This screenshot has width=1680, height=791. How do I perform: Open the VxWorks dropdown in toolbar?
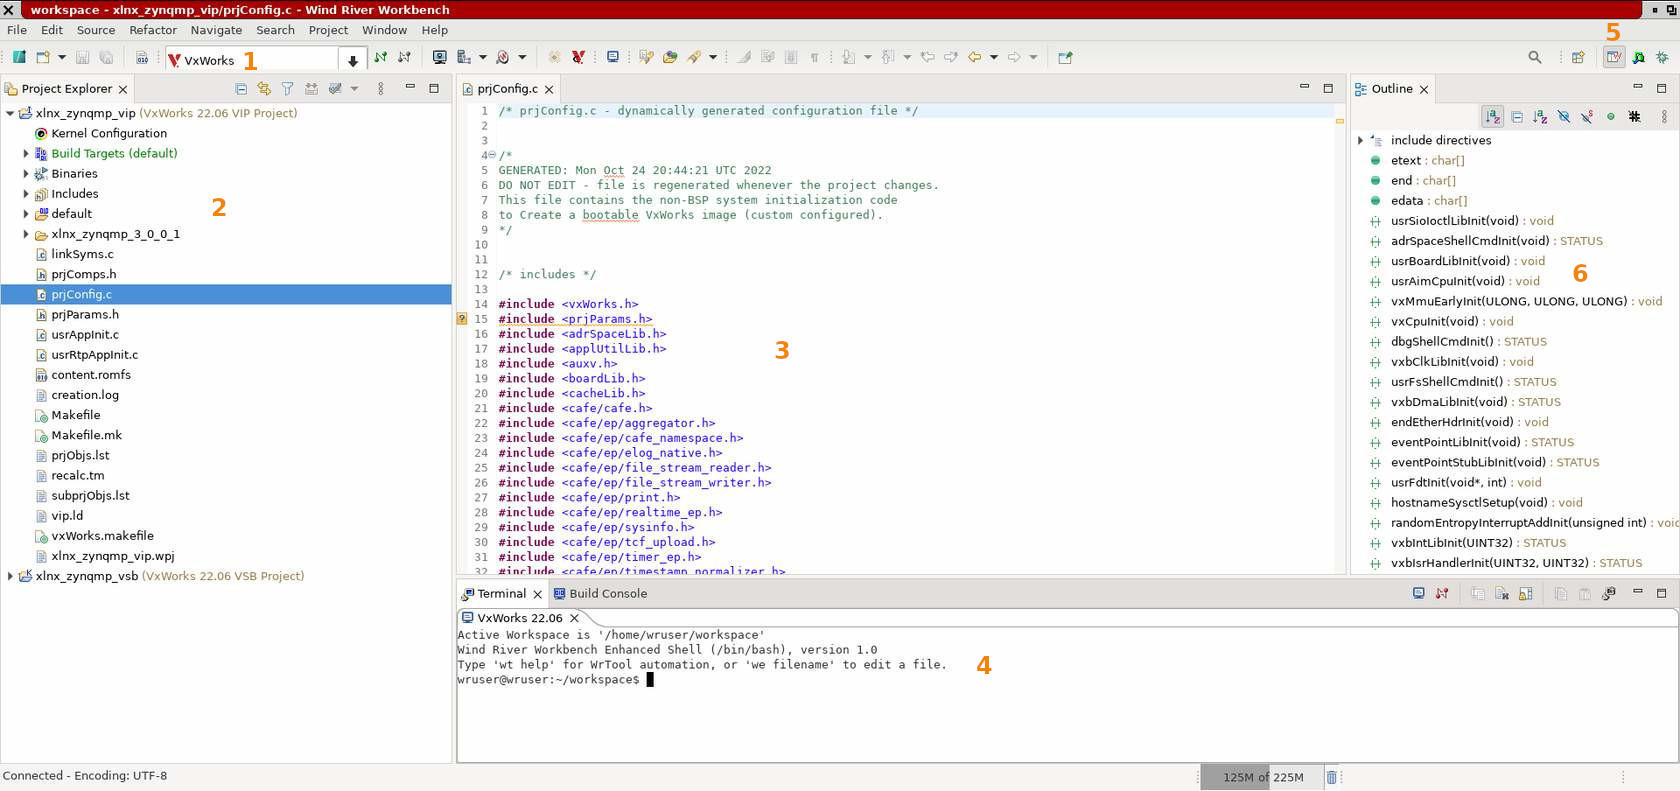coord(352,60)
